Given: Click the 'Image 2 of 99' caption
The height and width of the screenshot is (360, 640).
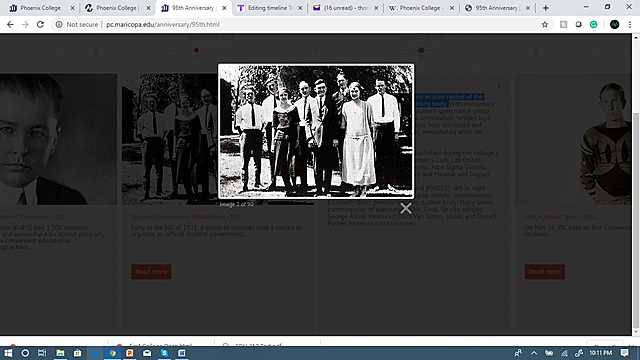Looking at the screenshot, I should click(x=236, y=204).
